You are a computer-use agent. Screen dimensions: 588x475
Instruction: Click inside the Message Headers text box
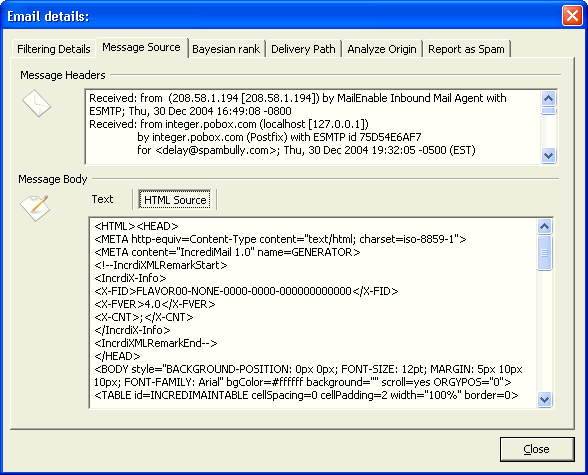pos(313,127)
